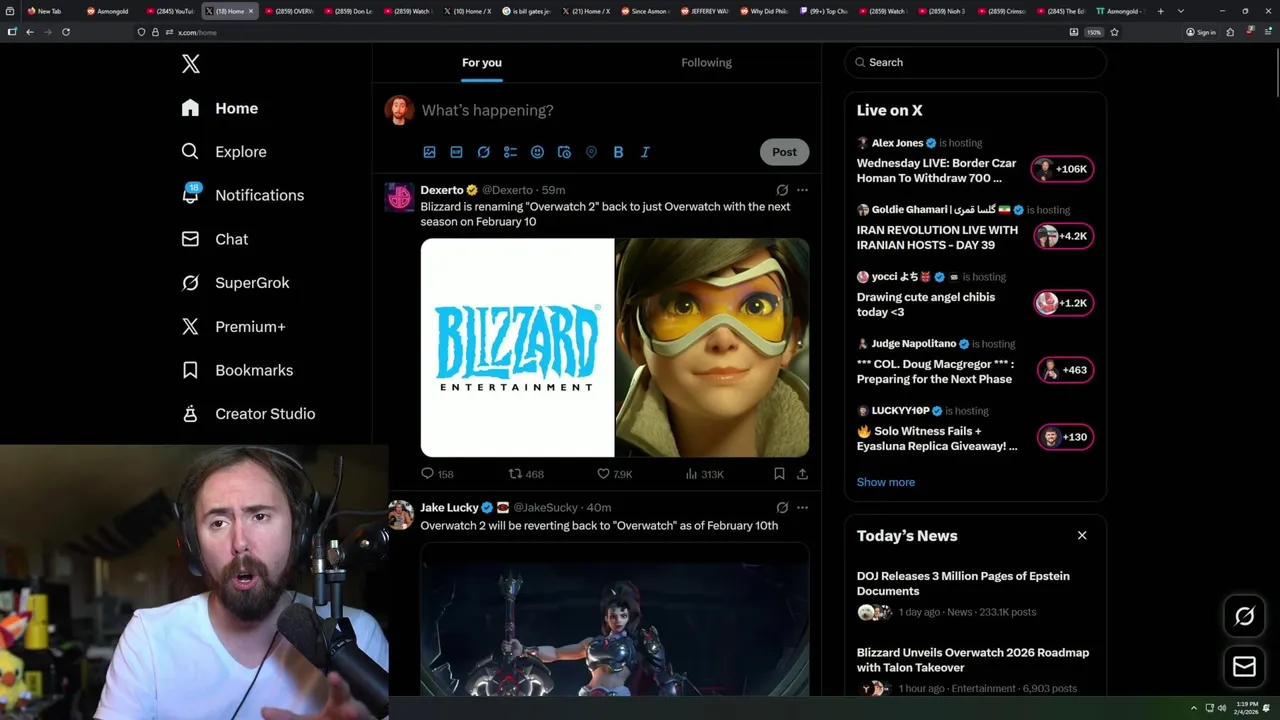This screenshot has height=720, width=1280.
Task: Add a GIF to the post
Action: 456,152
